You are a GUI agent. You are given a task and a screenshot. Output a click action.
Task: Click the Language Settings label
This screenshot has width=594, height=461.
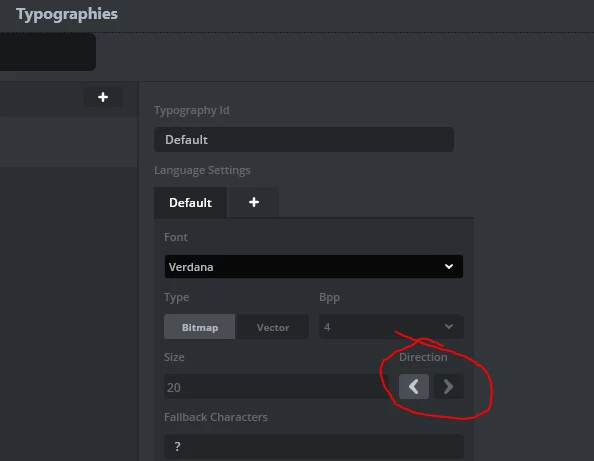coord(202,170)
